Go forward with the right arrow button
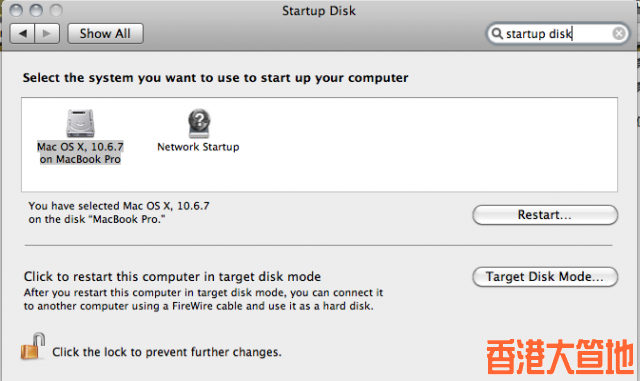 (47, 33)
